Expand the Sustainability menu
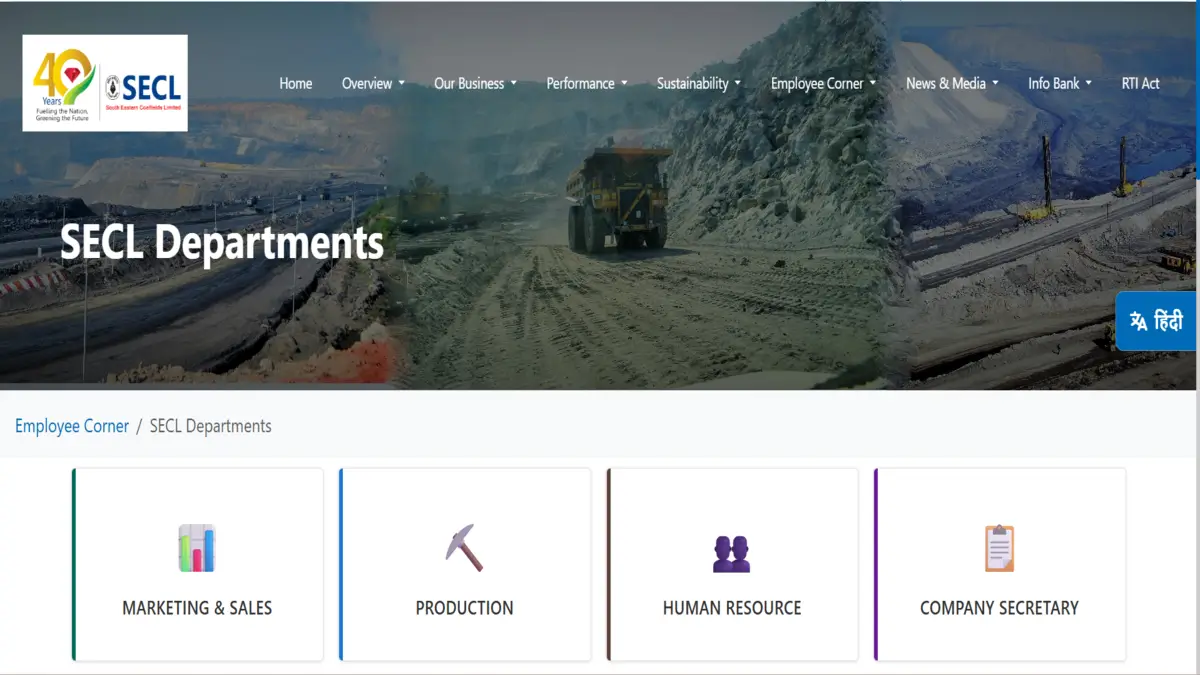This screenshot has width=1200, height=675. coord(699,84)
